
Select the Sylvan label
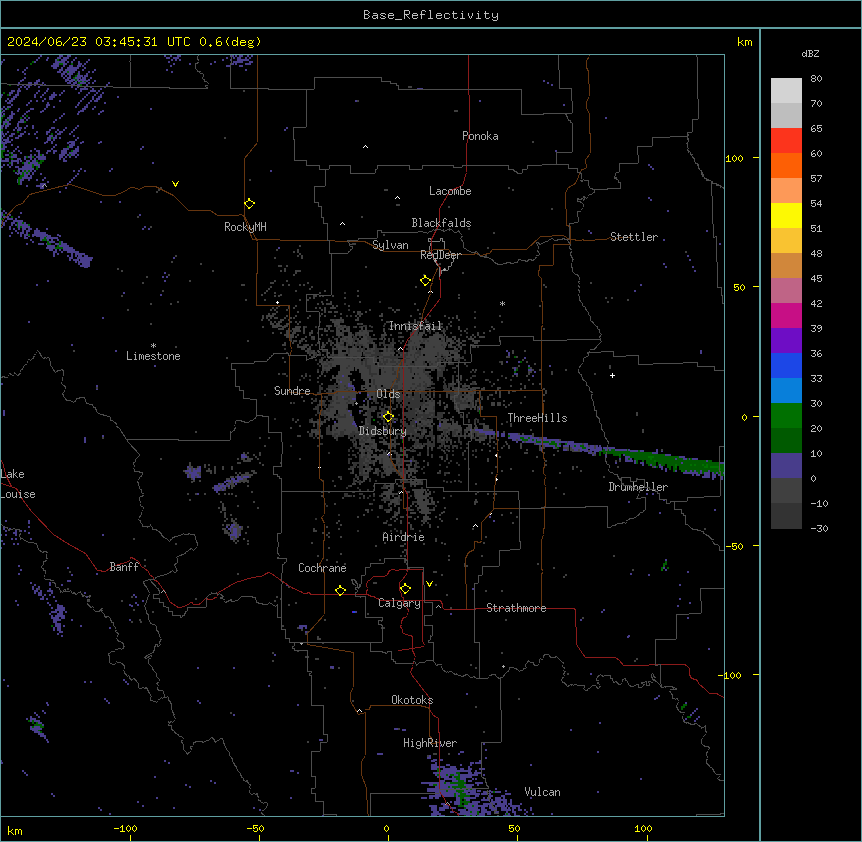pos(390,245)
